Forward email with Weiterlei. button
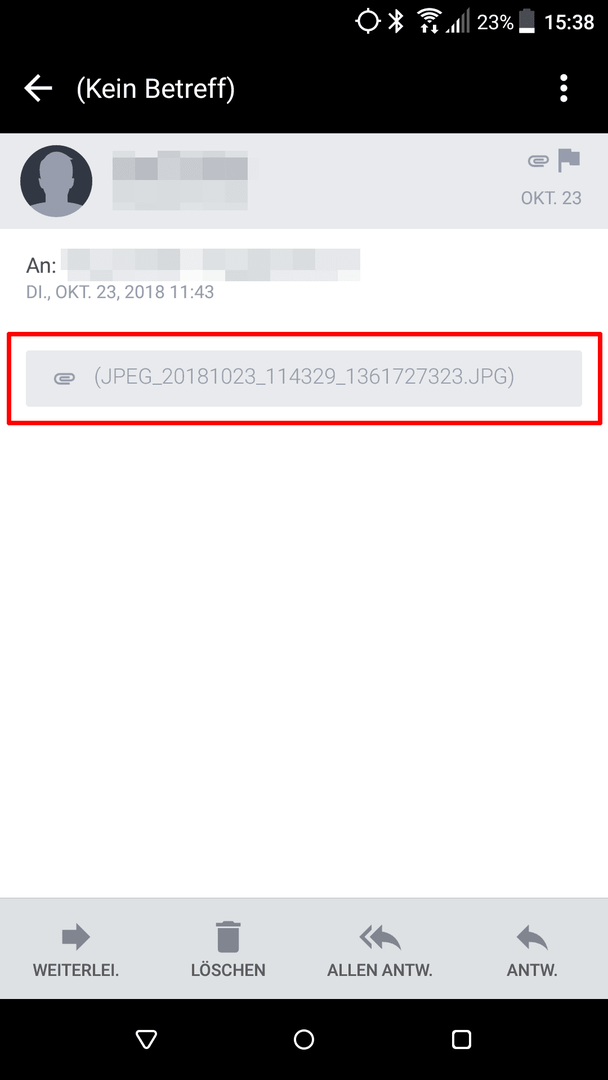Image resolution: width=608 pixels, height=1080 pixels. (x=76, y=951)
